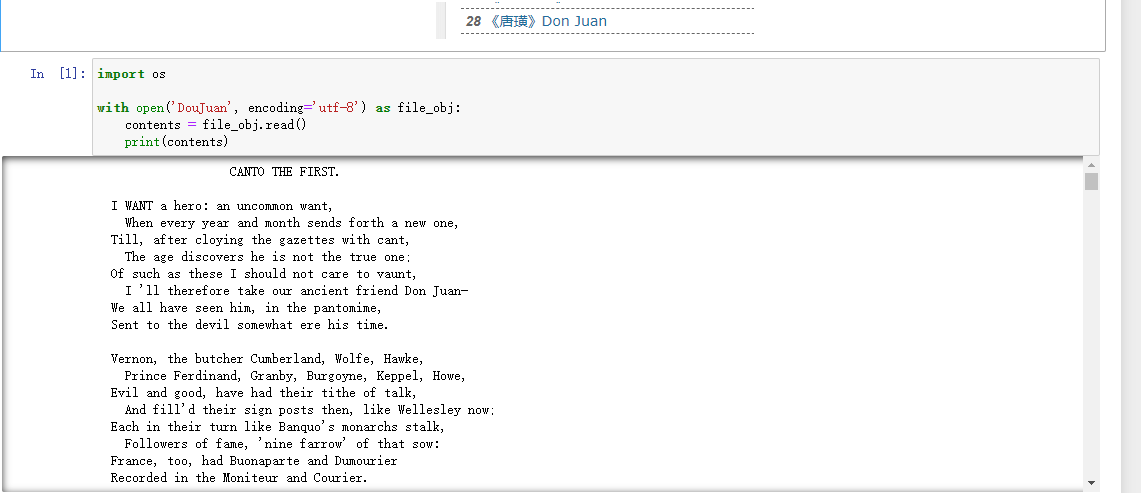The width and height of the screenshot is (1141, 493).
Task: Click the 'with open('DouJuan'...' code line
Action: [x=279, y=108]
